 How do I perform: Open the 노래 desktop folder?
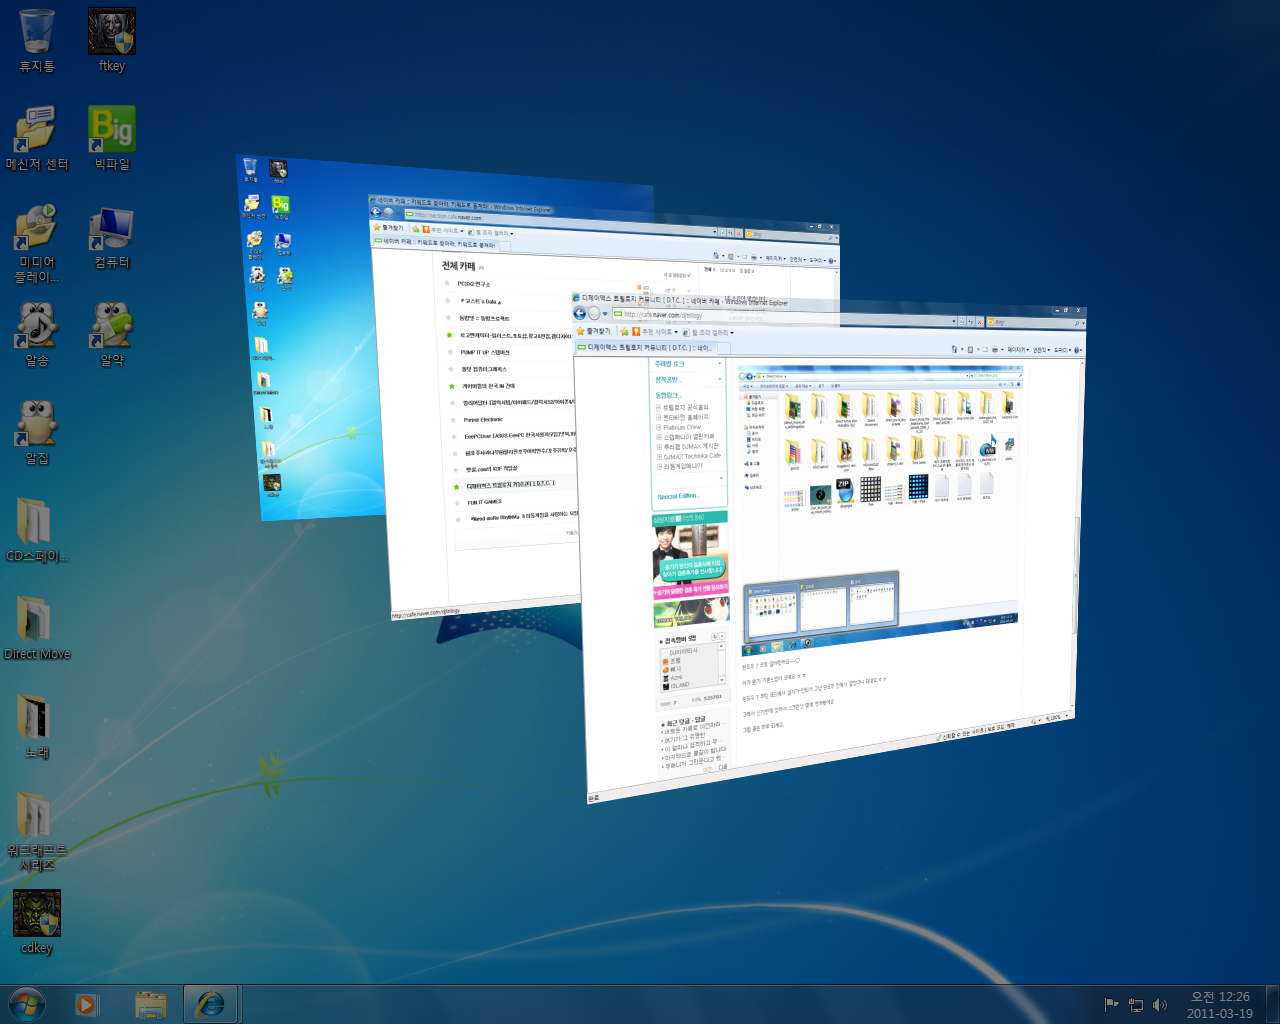click(x=37, y=728)
